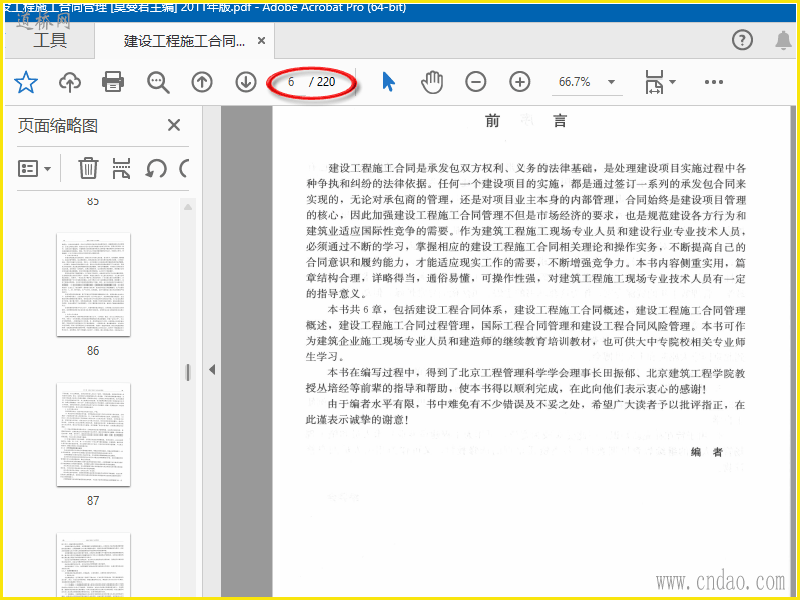This screenshot has height=600, width=800.
Task: Choose the arrow selection tool
Action: pos(388,82)
